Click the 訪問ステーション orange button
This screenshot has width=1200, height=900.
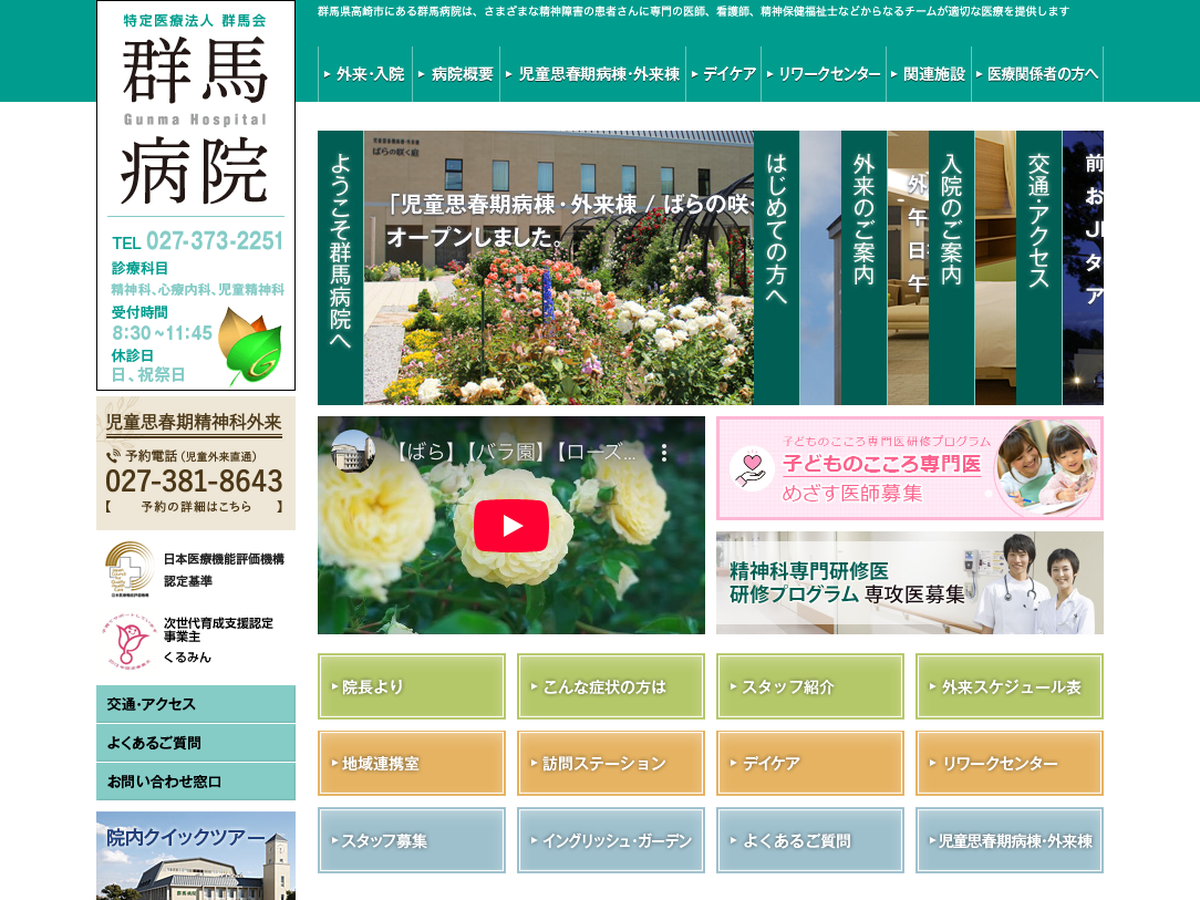[x=610, y=763]
